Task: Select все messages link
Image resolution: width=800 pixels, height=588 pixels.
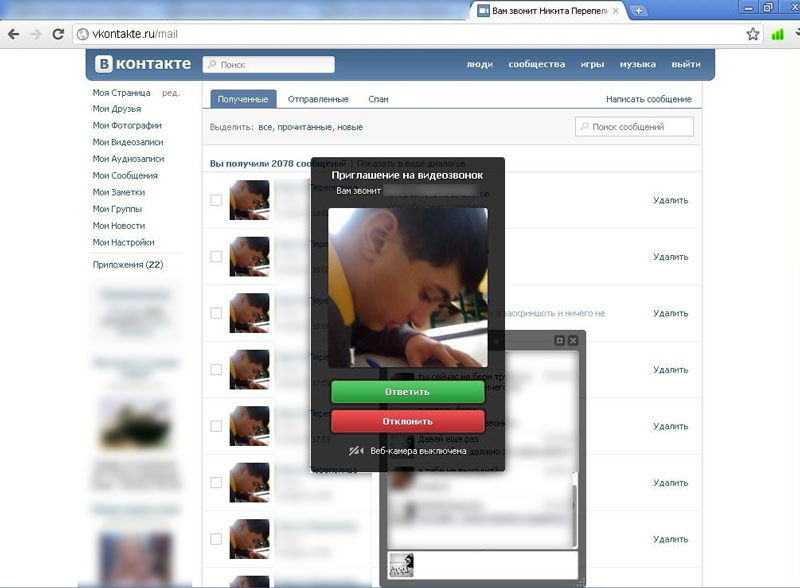Action: click(266, 127)
